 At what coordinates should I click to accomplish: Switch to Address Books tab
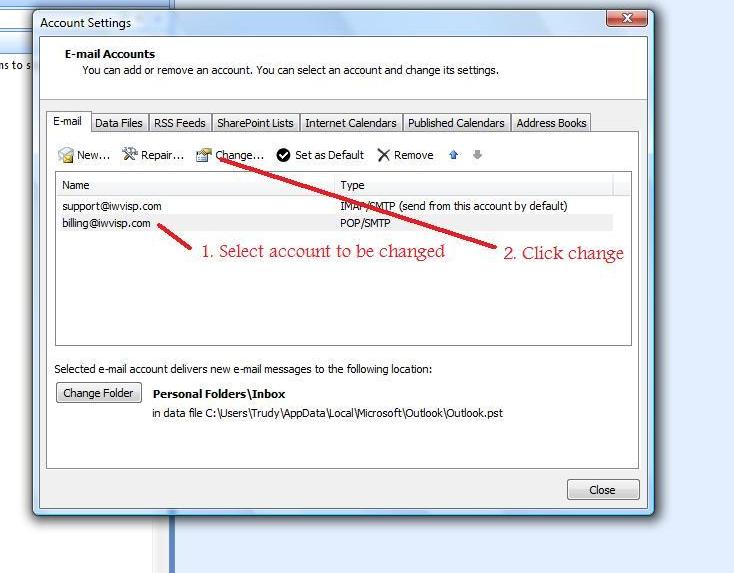(551, 123)
